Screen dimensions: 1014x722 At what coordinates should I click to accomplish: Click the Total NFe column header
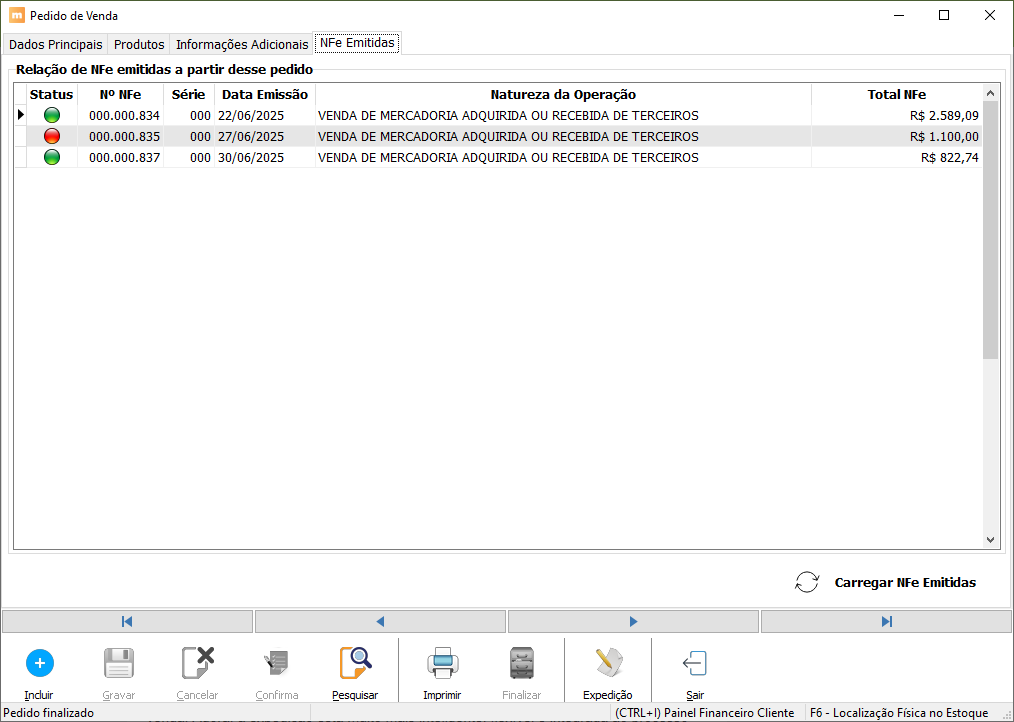coord(896,94)
